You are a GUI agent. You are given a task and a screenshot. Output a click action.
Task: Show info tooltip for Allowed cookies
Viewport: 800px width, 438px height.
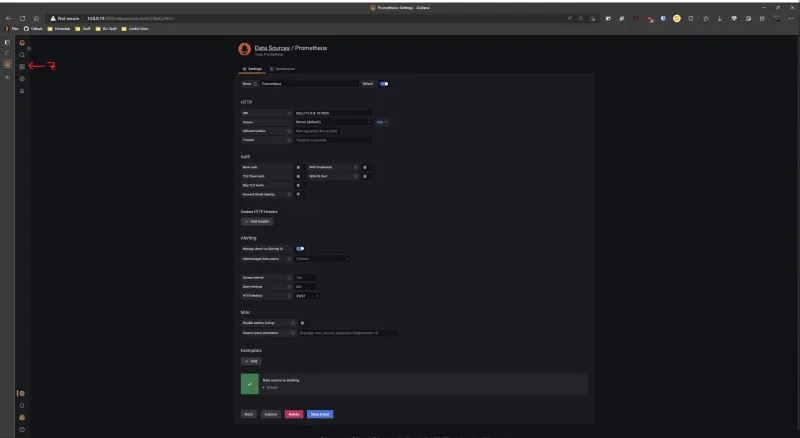[x=289, y=131]
